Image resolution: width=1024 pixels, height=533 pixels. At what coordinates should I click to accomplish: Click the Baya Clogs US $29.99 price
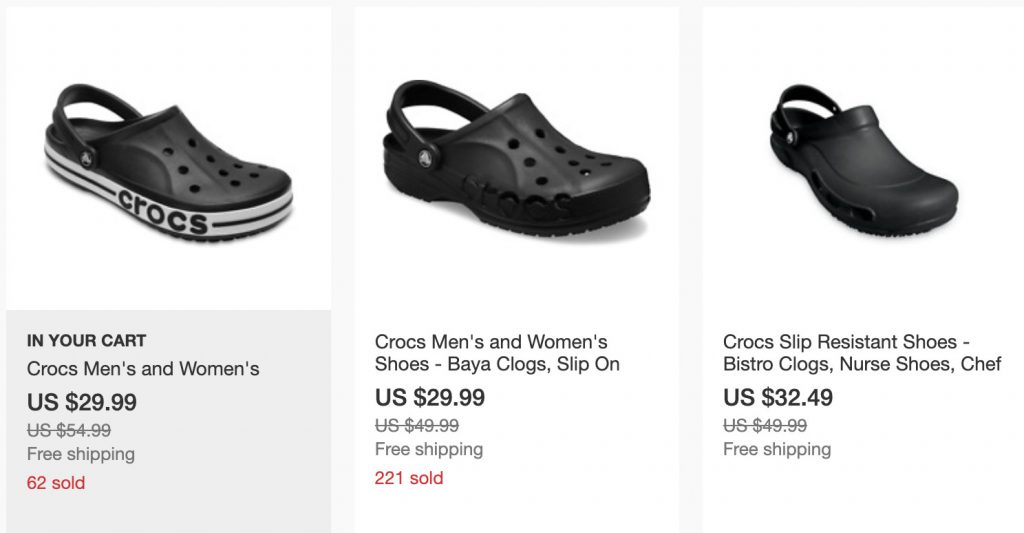click(430, 397)
